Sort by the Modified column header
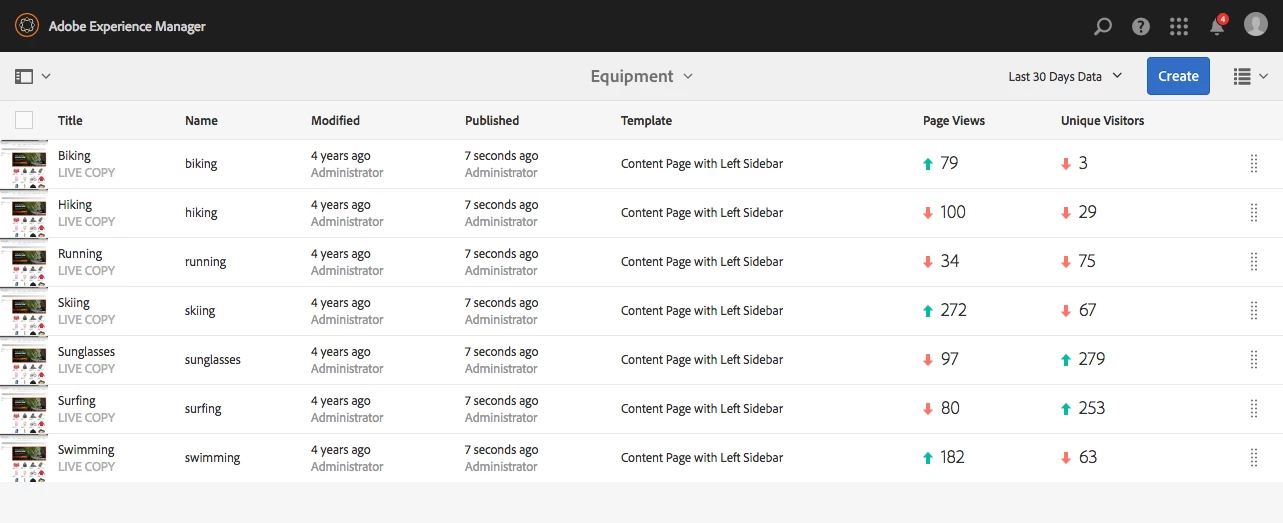 335,120
